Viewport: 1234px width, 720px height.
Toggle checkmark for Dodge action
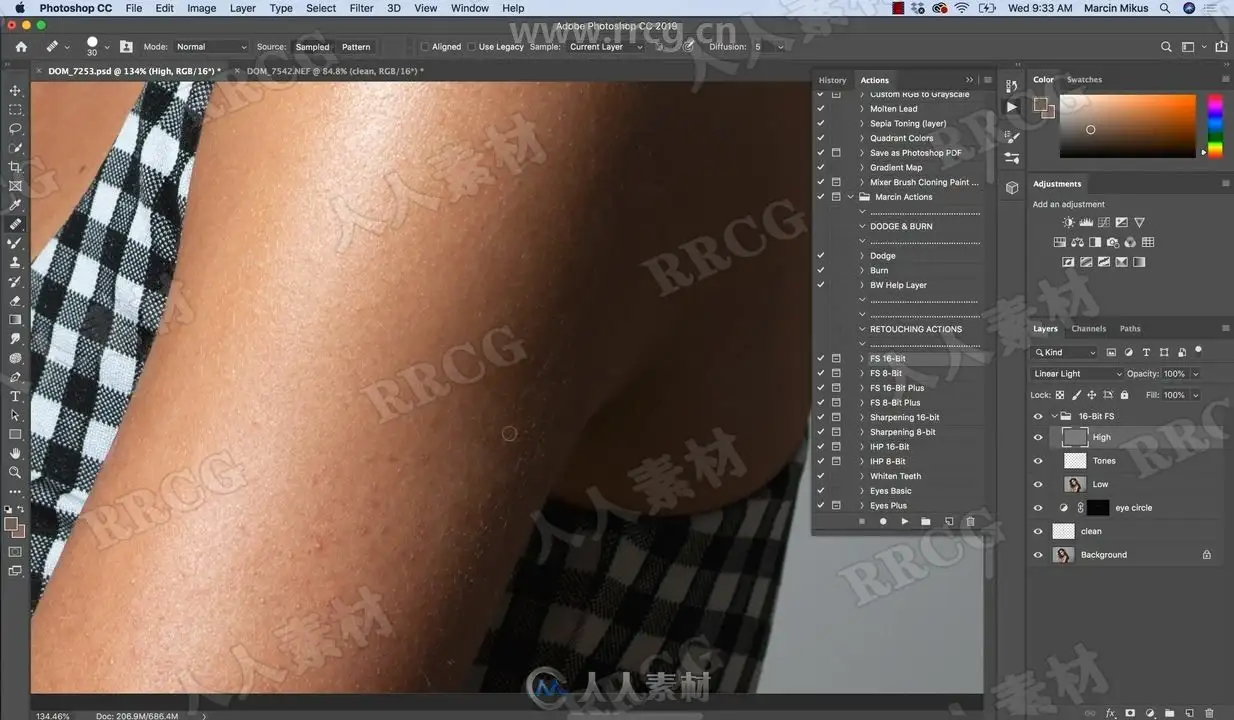coord(821,256)
